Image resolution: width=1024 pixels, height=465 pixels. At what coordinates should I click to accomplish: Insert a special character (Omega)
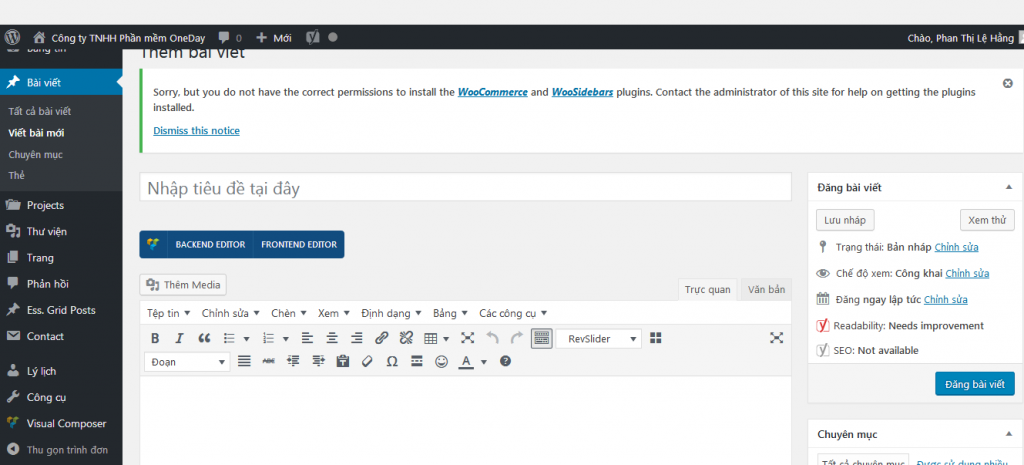(391, 362)
